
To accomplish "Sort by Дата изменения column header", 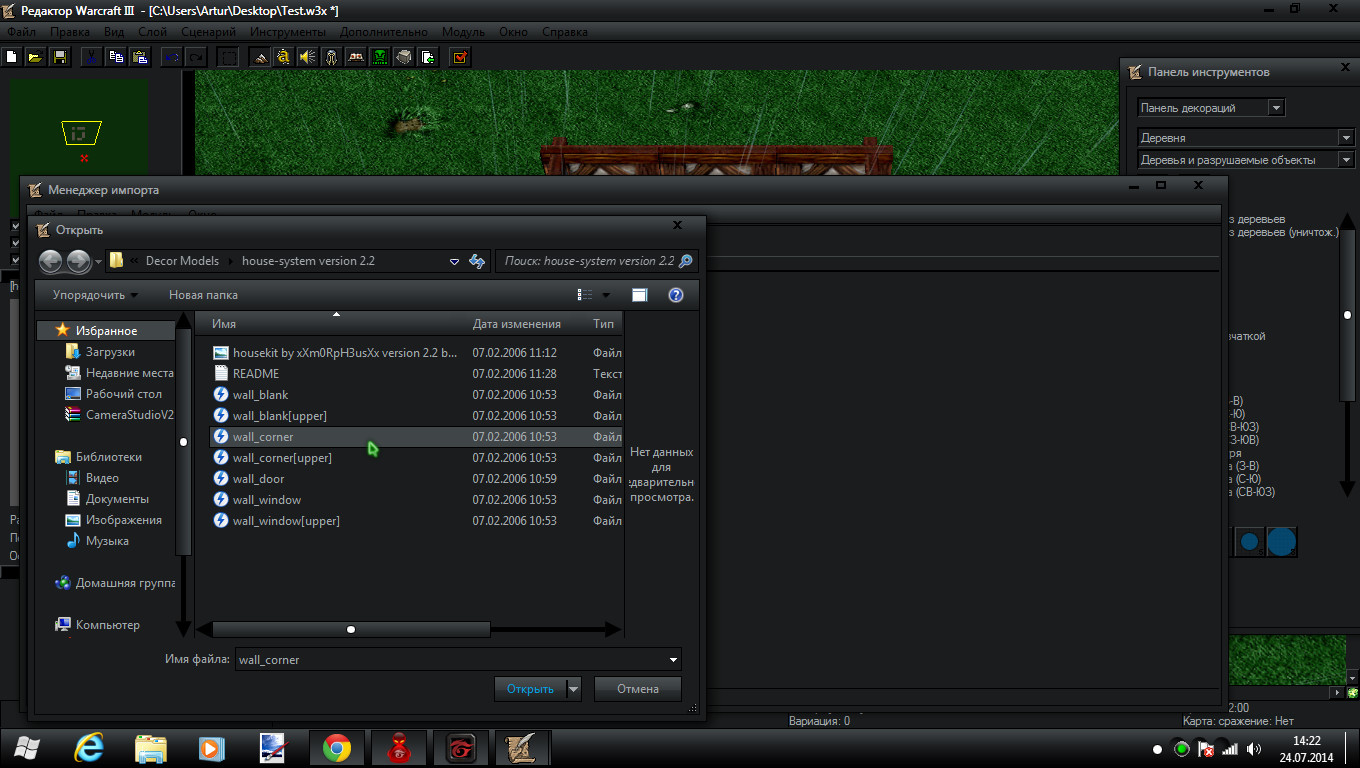I will pos(526,324).
